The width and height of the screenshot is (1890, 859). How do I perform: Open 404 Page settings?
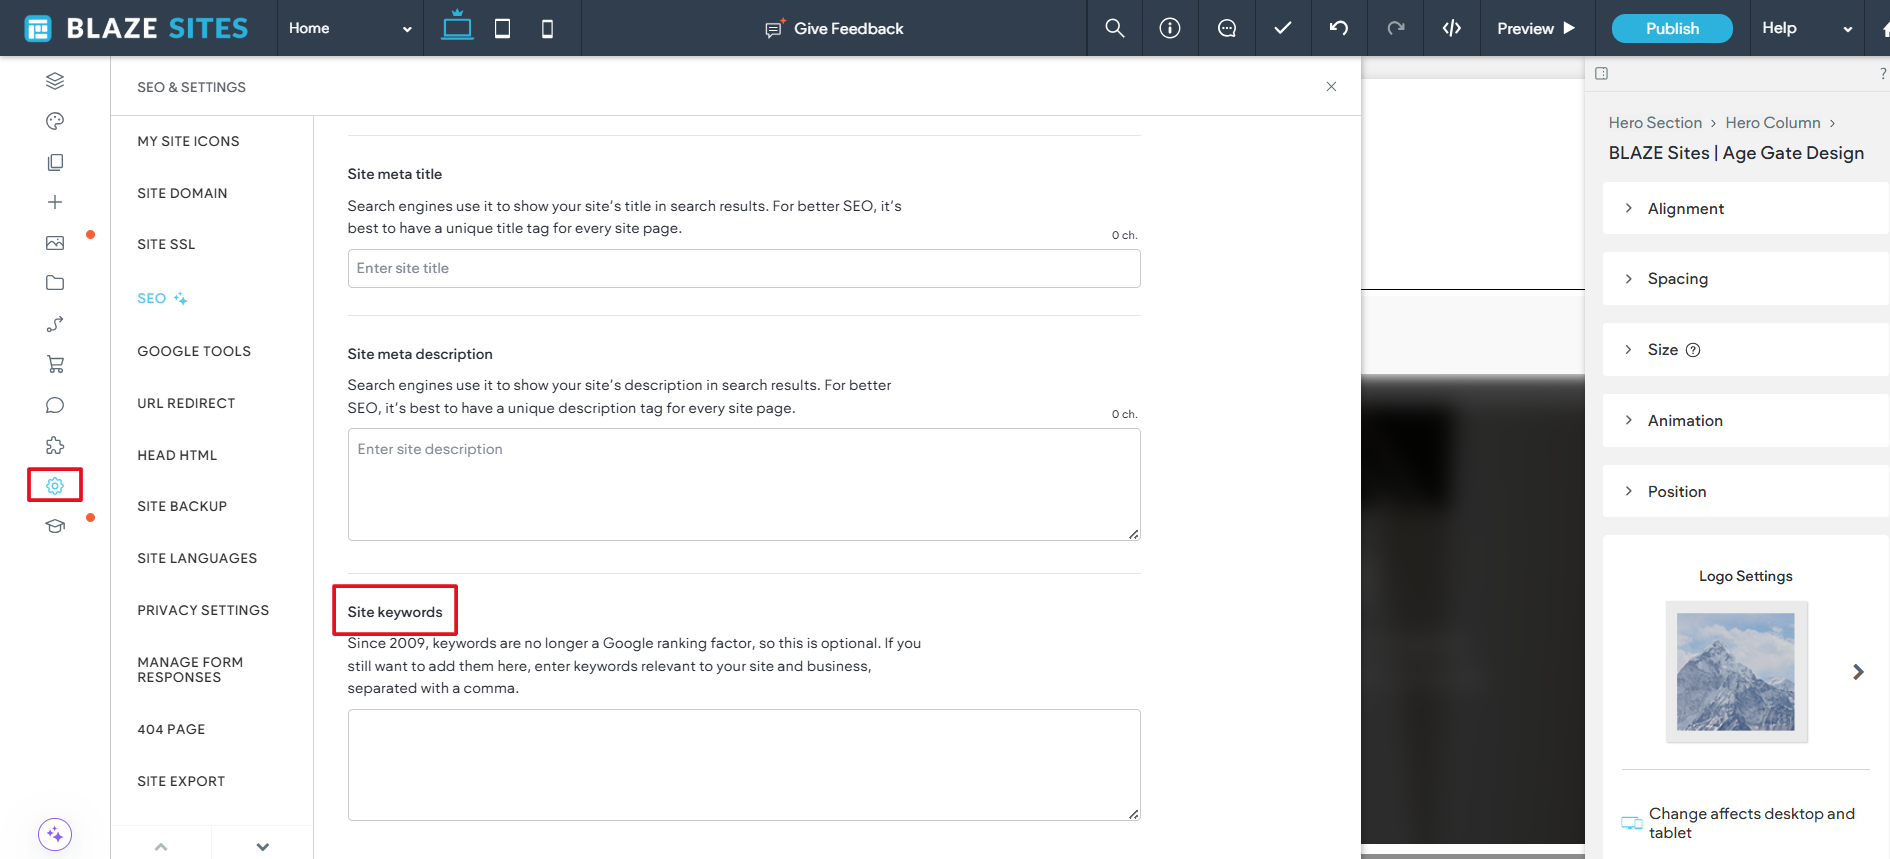(x=171, y=729)
